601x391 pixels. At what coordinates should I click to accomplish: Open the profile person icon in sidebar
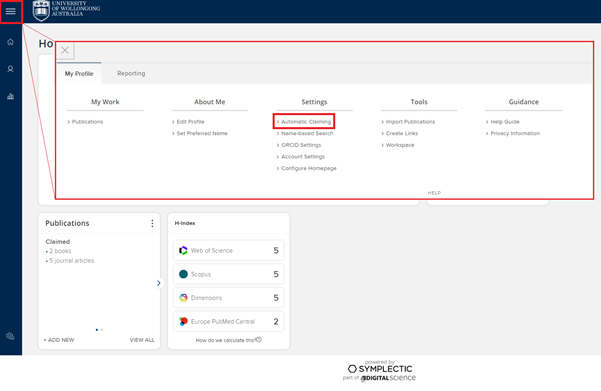10,69
